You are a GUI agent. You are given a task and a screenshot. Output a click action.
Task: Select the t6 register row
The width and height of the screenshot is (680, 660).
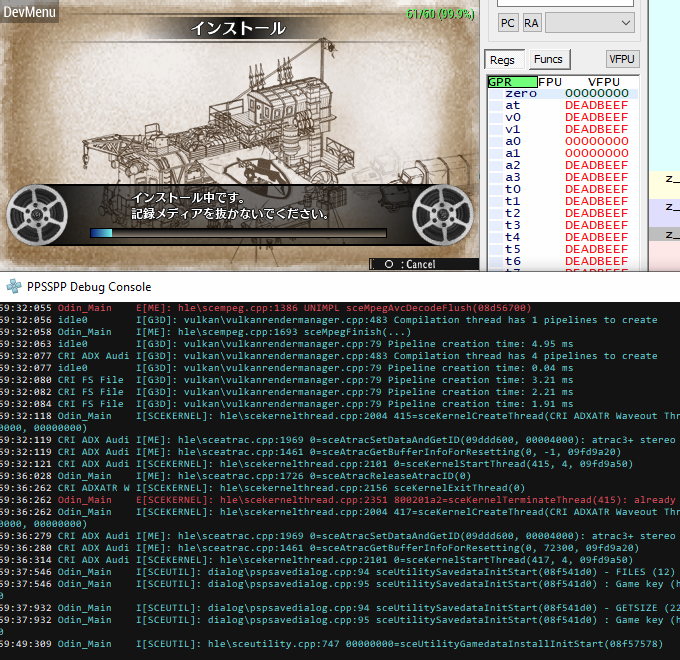pos(563,261)
